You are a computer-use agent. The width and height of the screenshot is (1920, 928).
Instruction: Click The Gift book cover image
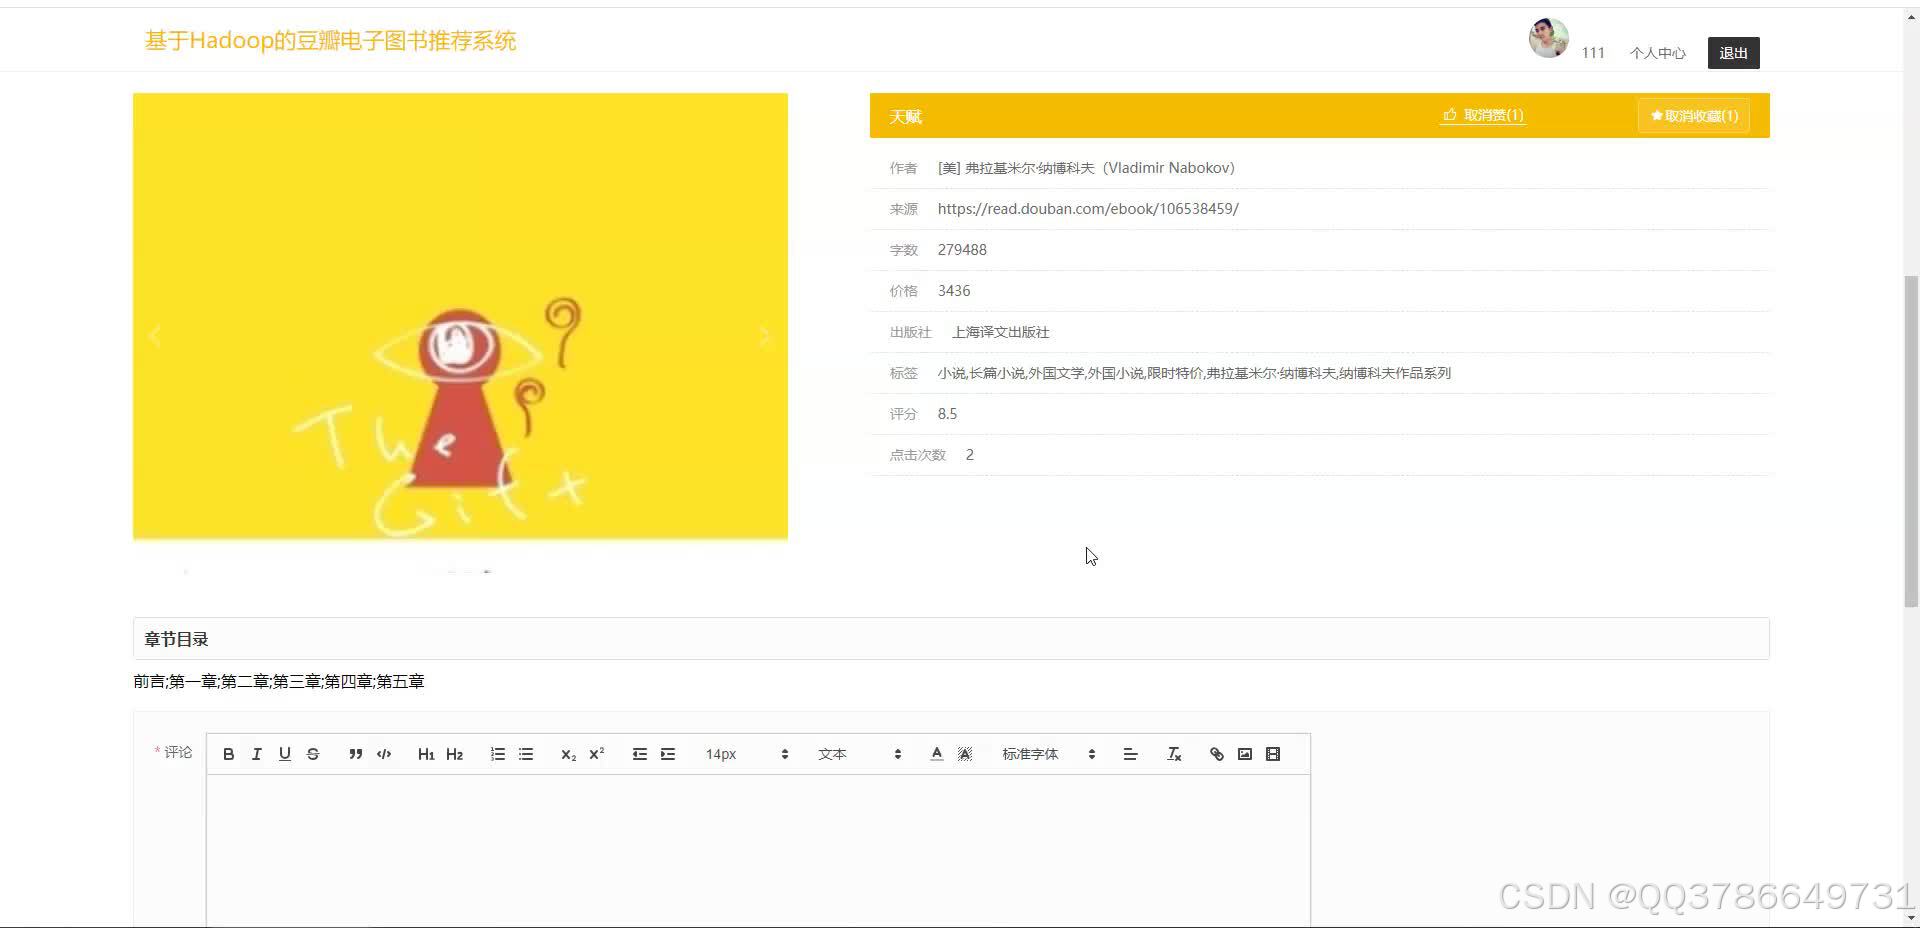(460, 316)
